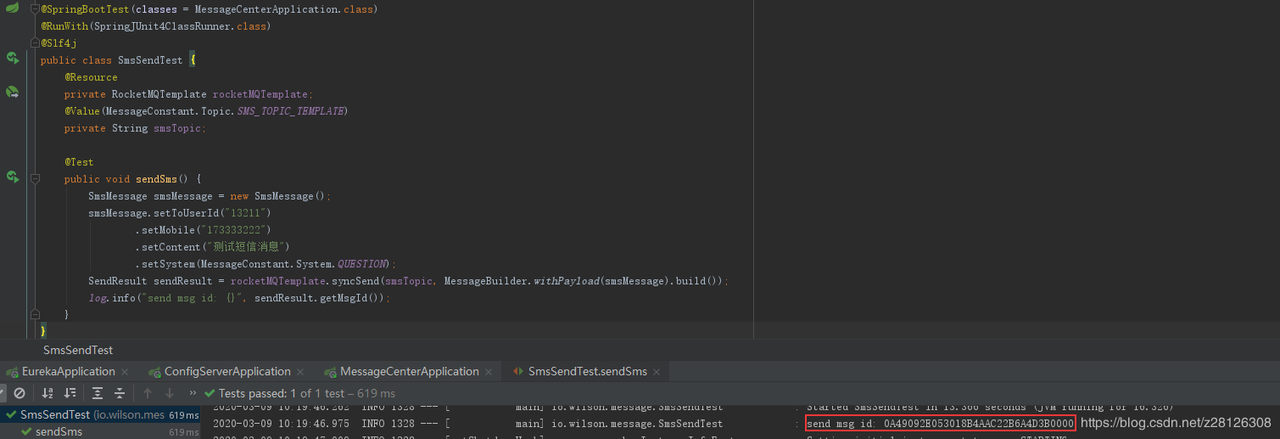Go to previous failed test arrow

click(x=147, y=393)
